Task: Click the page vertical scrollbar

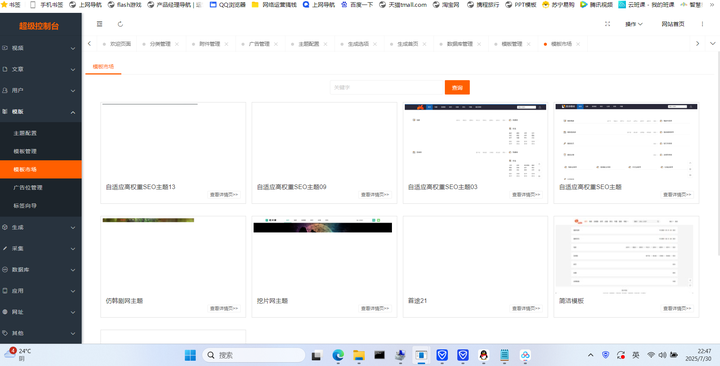Action: coord(718,153)
